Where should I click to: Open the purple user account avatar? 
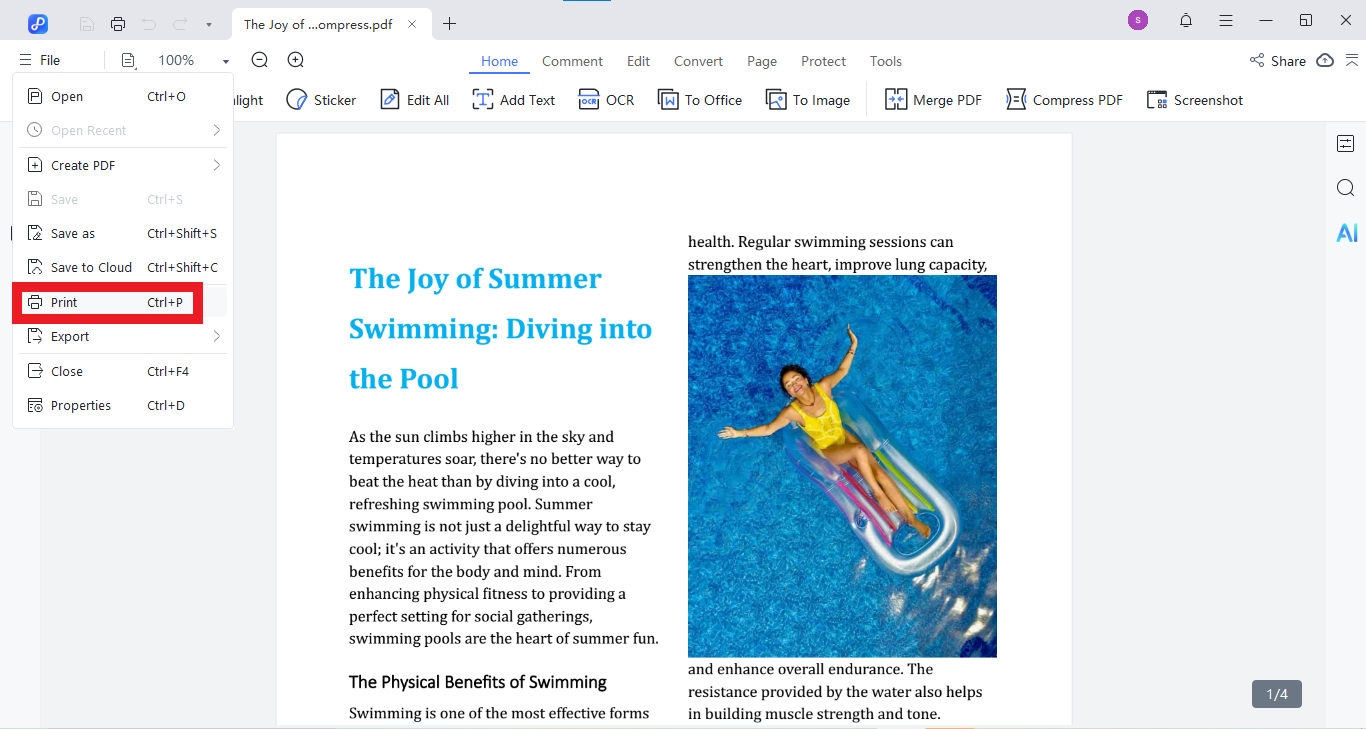coord(1137,20)
